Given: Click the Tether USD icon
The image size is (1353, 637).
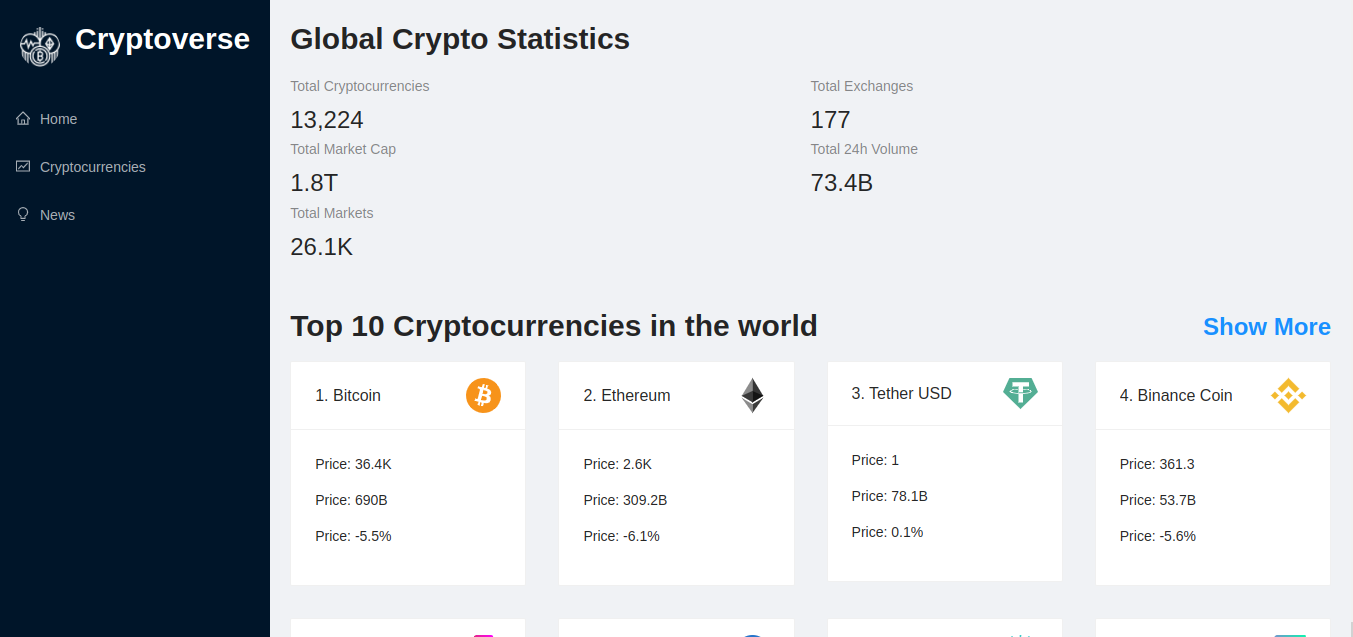Looking at the screenshot, I should [x=1020, y=393].
